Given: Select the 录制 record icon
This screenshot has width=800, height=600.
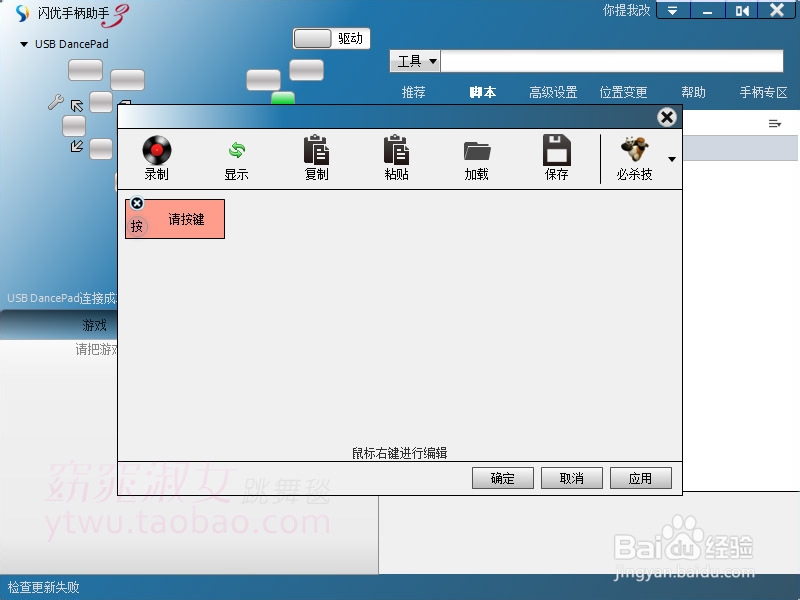Looking at the screenshot, I should (157, 157).
